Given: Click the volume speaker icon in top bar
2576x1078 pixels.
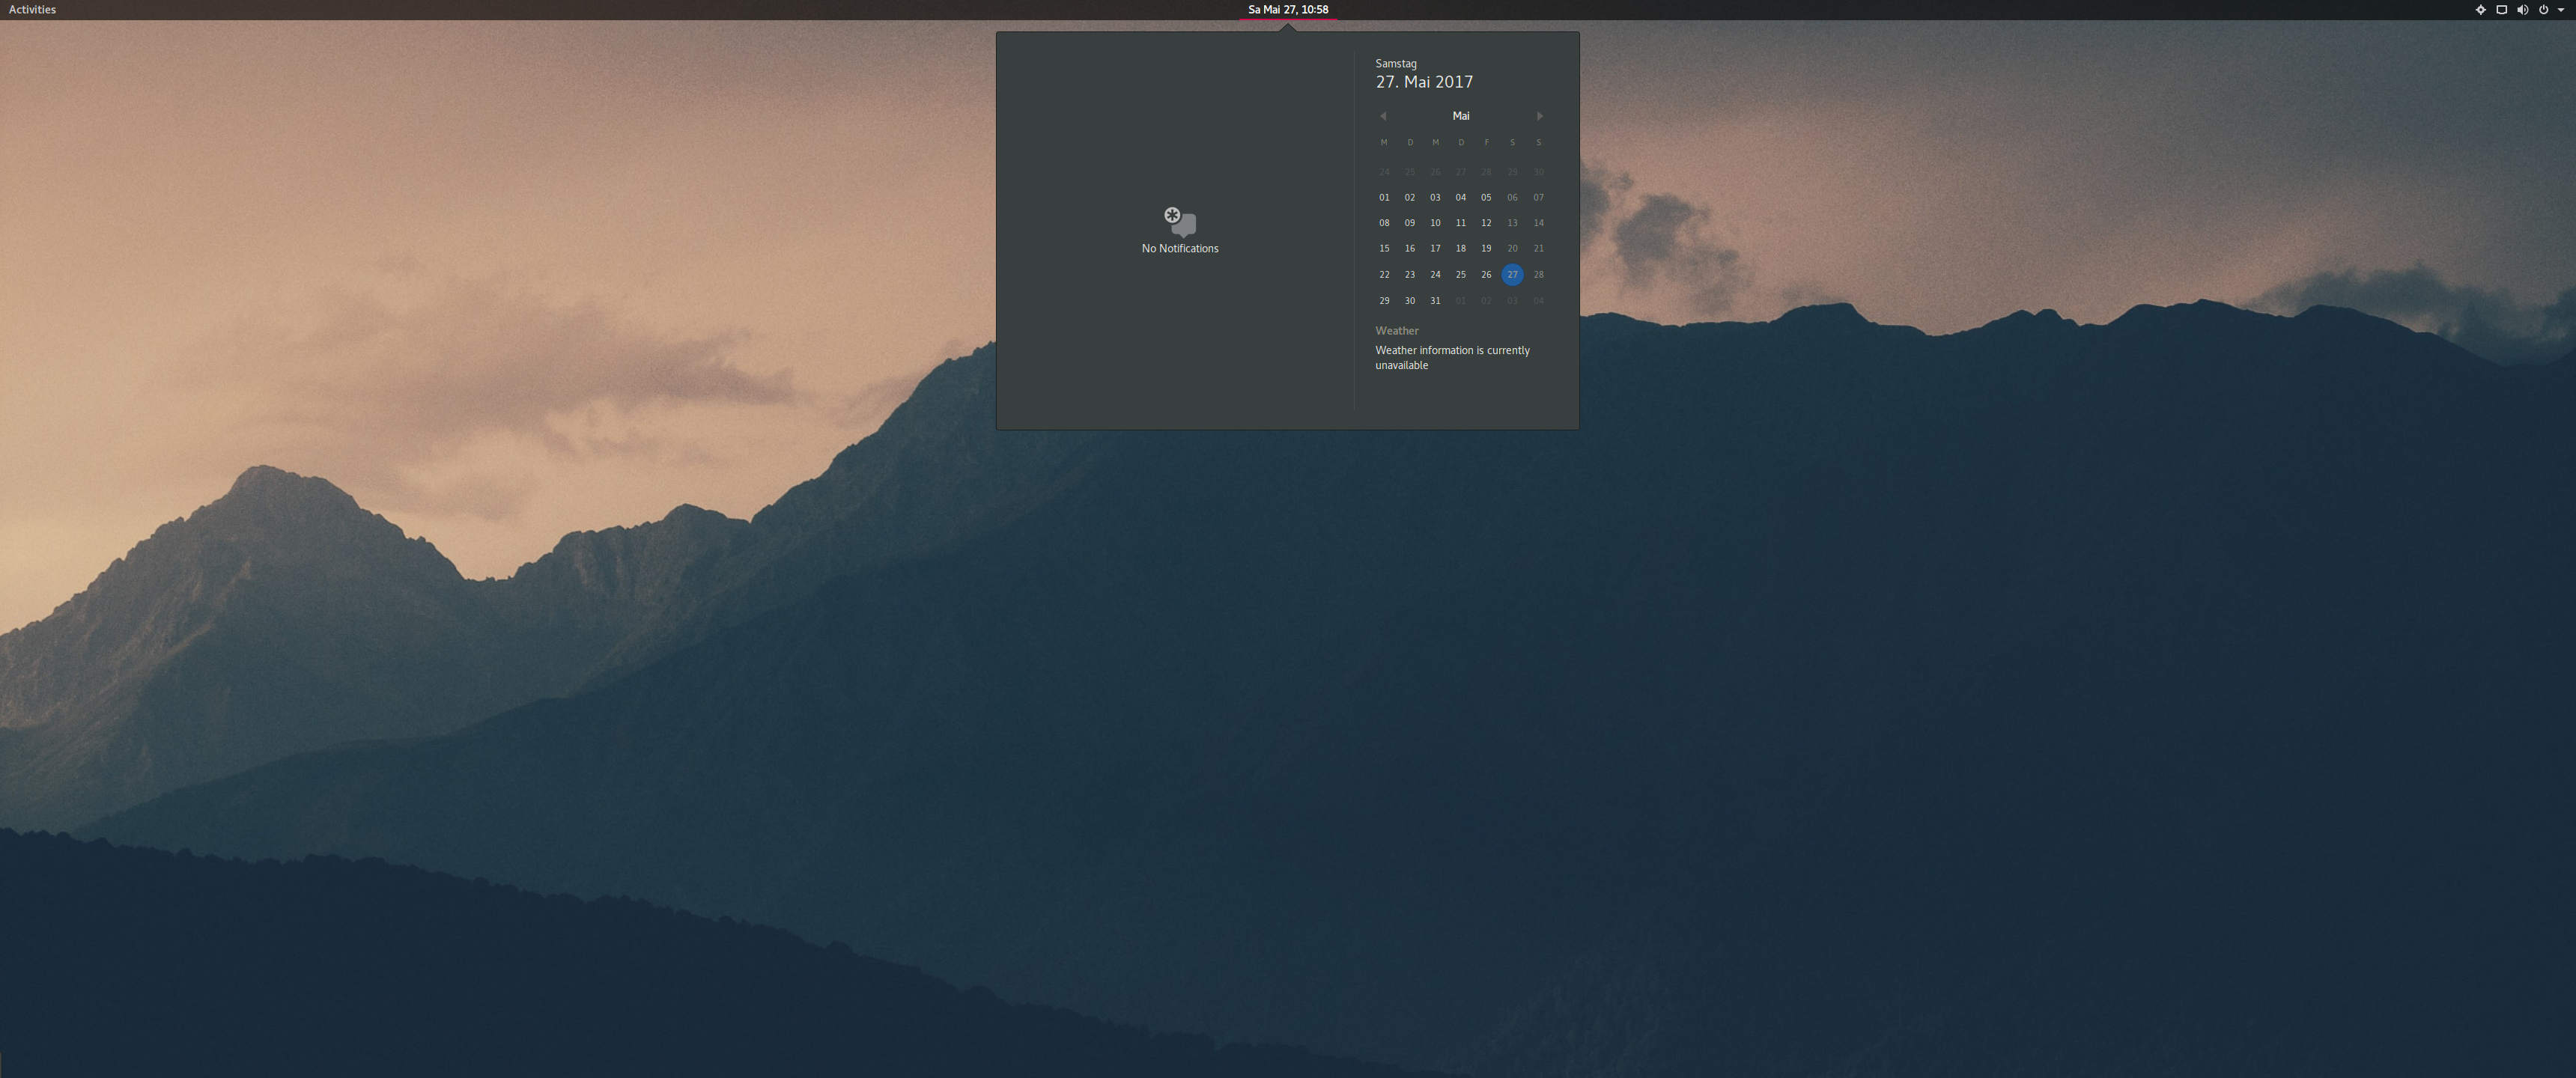Looking at the screenshot, I should [2522, 10].
